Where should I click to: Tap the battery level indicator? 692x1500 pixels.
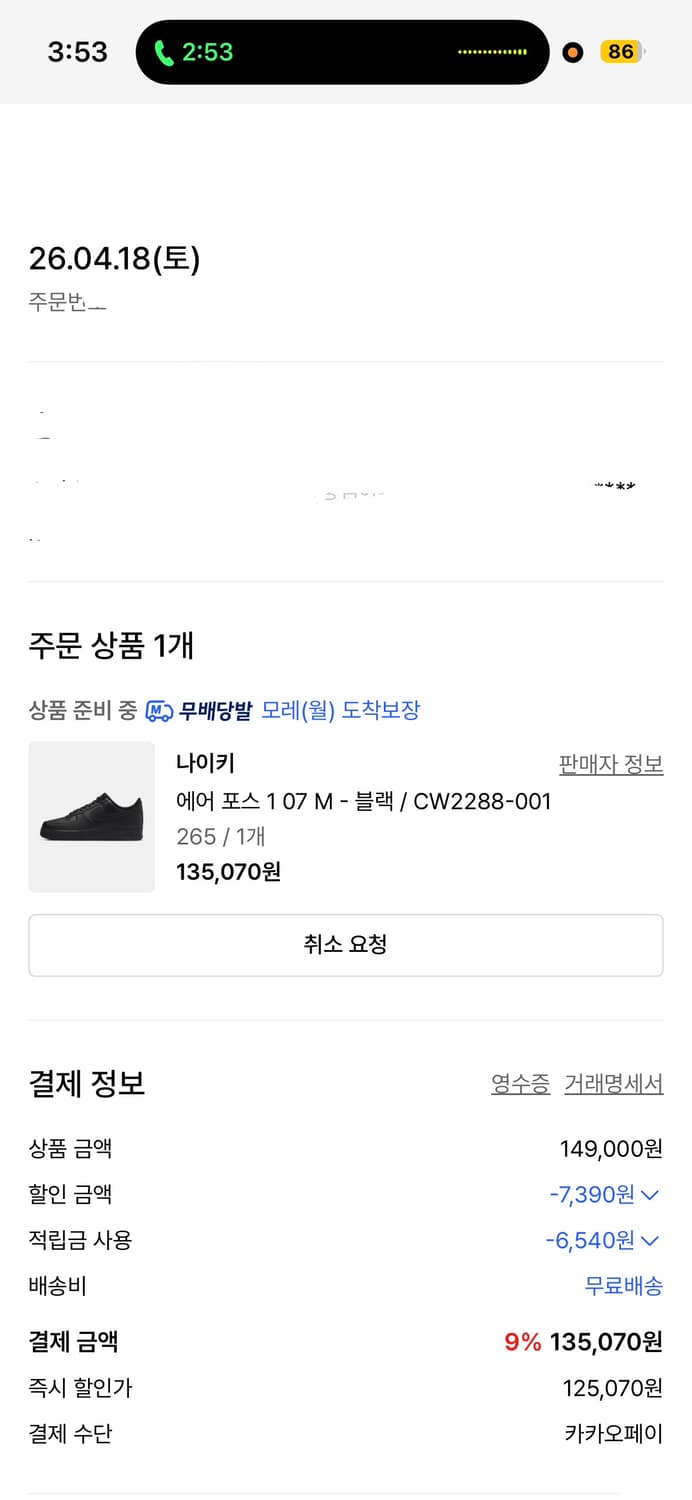pyautogui.click(x=621, y=52)
